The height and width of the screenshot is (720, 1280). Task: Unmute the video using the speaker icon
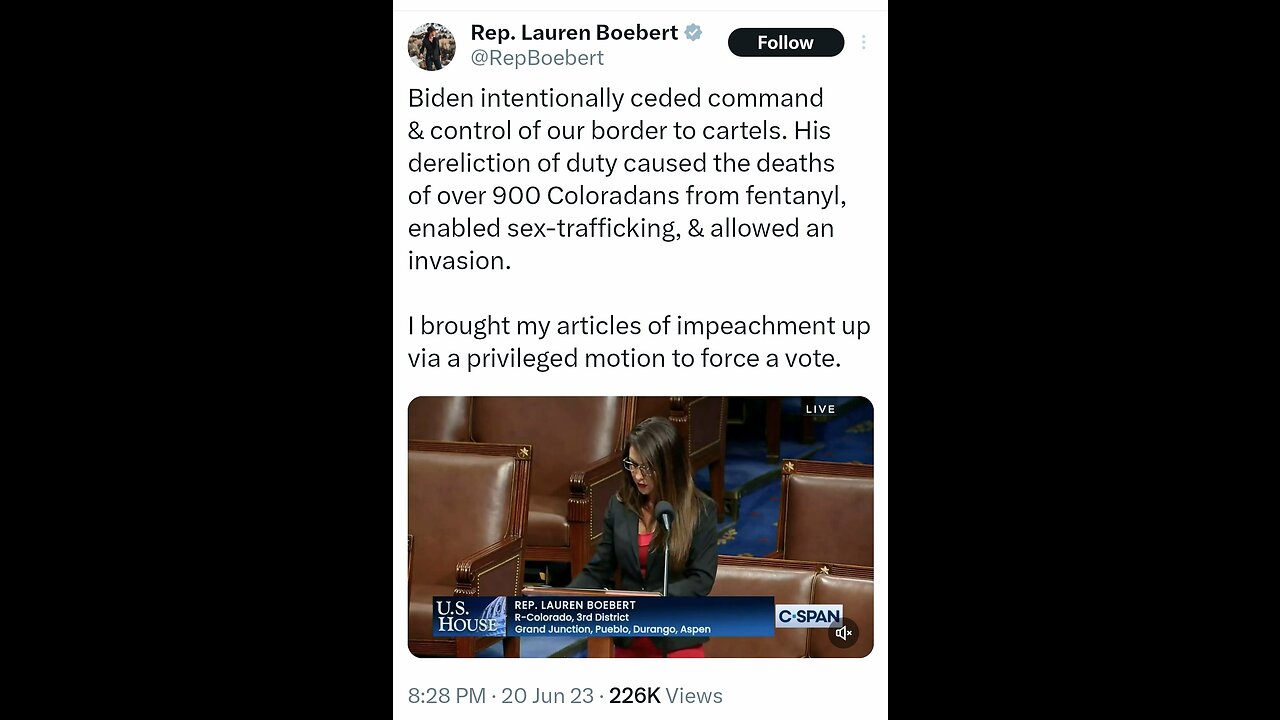843,632
